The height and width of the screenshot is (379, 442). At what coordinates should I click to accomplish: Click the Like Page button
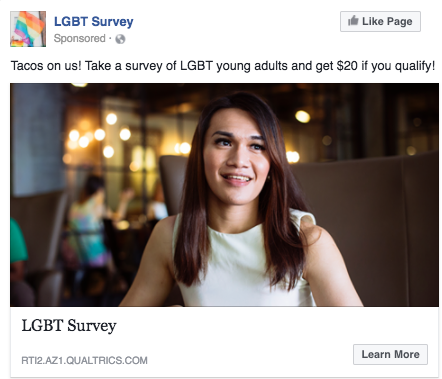click(380, 21)
